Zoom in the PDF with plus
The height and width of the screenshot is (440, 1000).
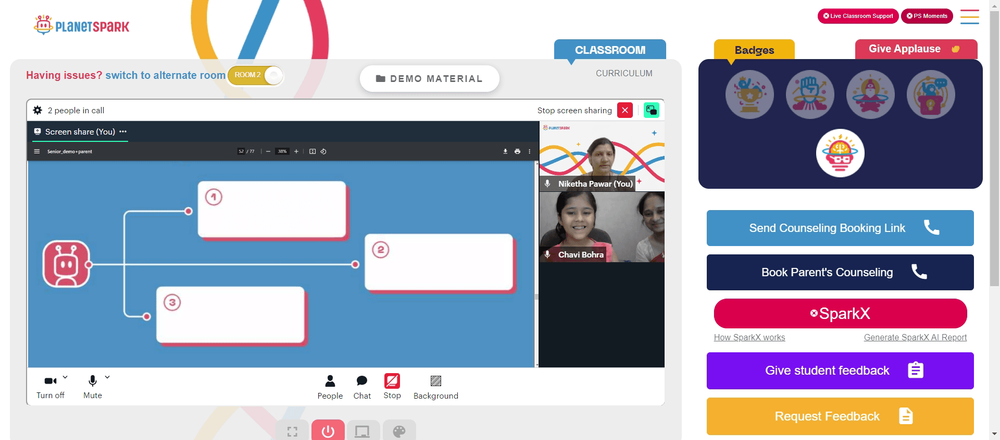coord(296,151)
